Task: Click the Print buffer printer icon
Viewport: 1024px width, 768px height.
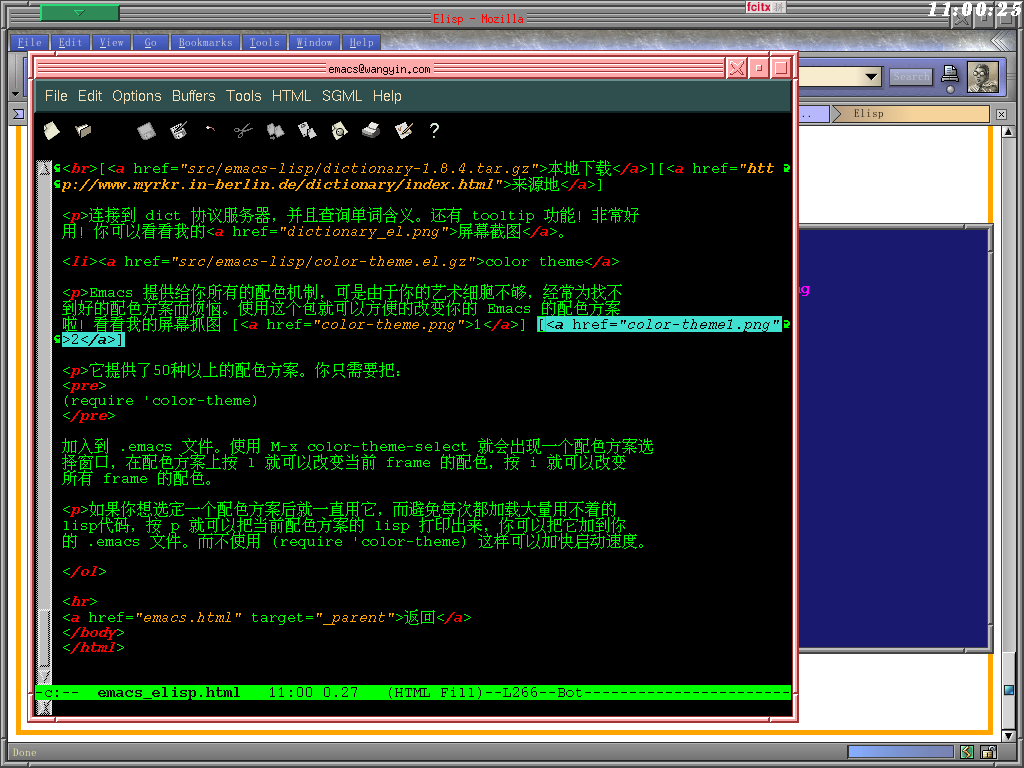Action: click(371, 130)
